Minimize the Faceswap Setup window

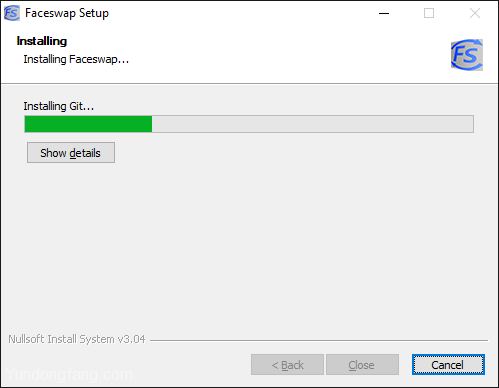tap(384, 13)
